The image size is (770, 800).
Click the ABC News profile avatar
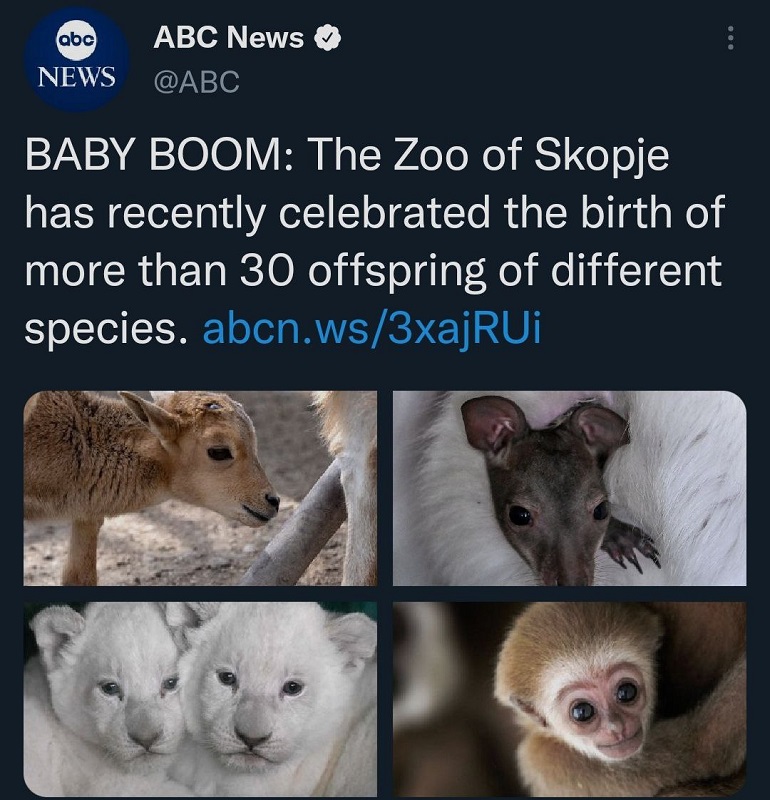tap(77, 58)
